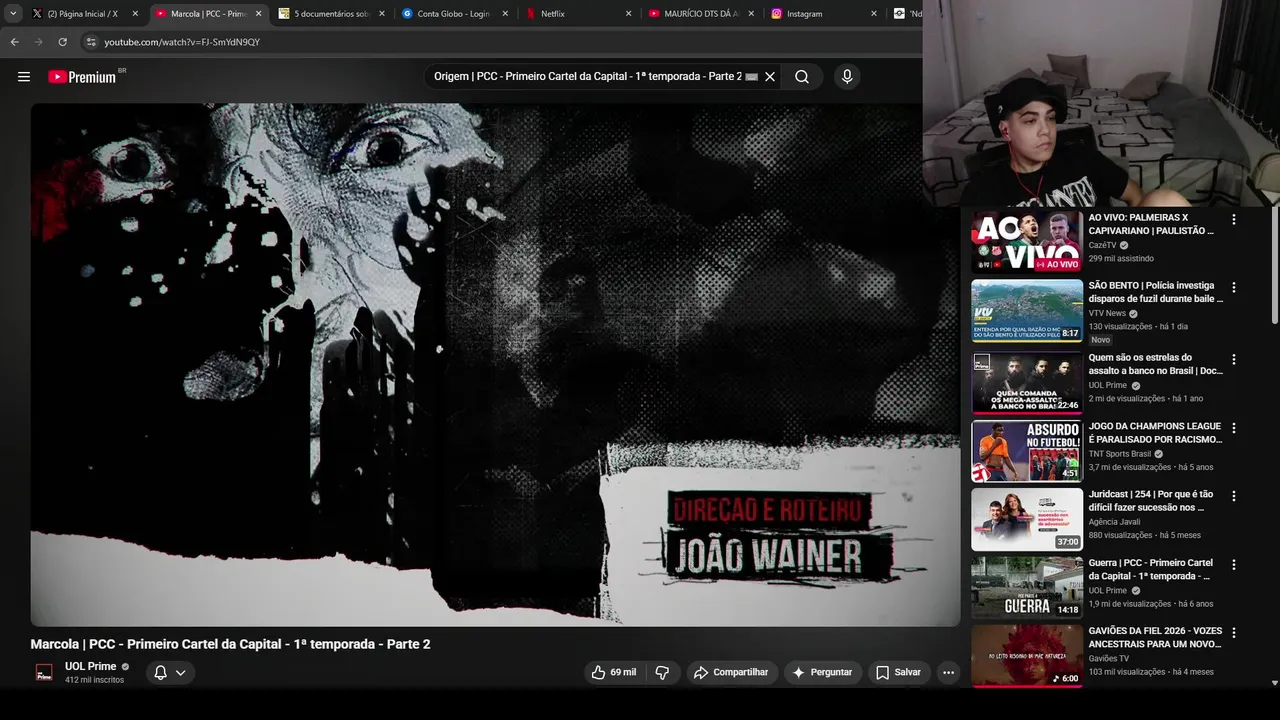Click the search magnifier button
The image size is (1280, 720).
[x=802, y=77]
